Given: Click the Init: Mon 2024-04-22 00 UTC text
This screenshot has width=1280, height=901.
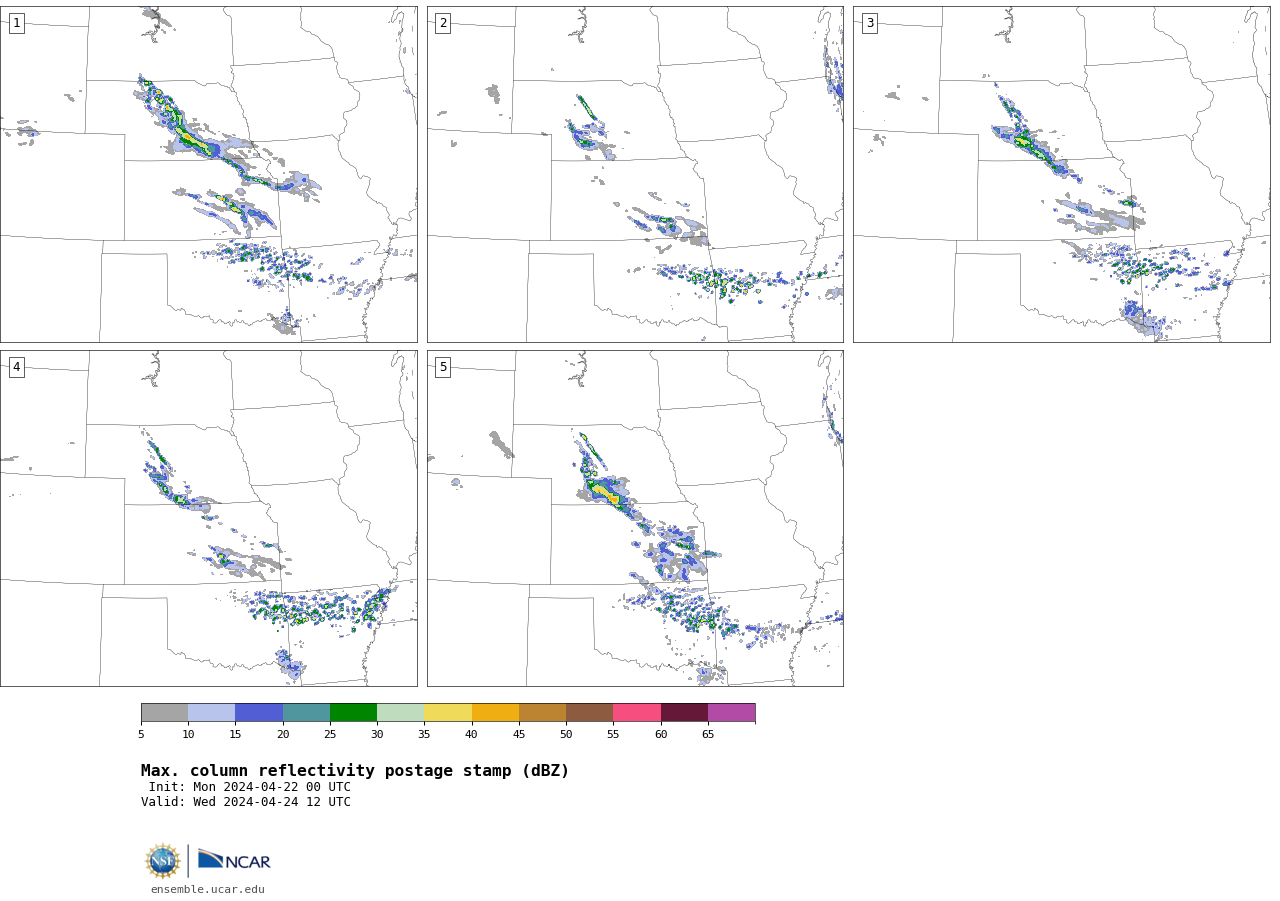Looking at the screenshot, I should pyautogui.click(x=250, y=787).
